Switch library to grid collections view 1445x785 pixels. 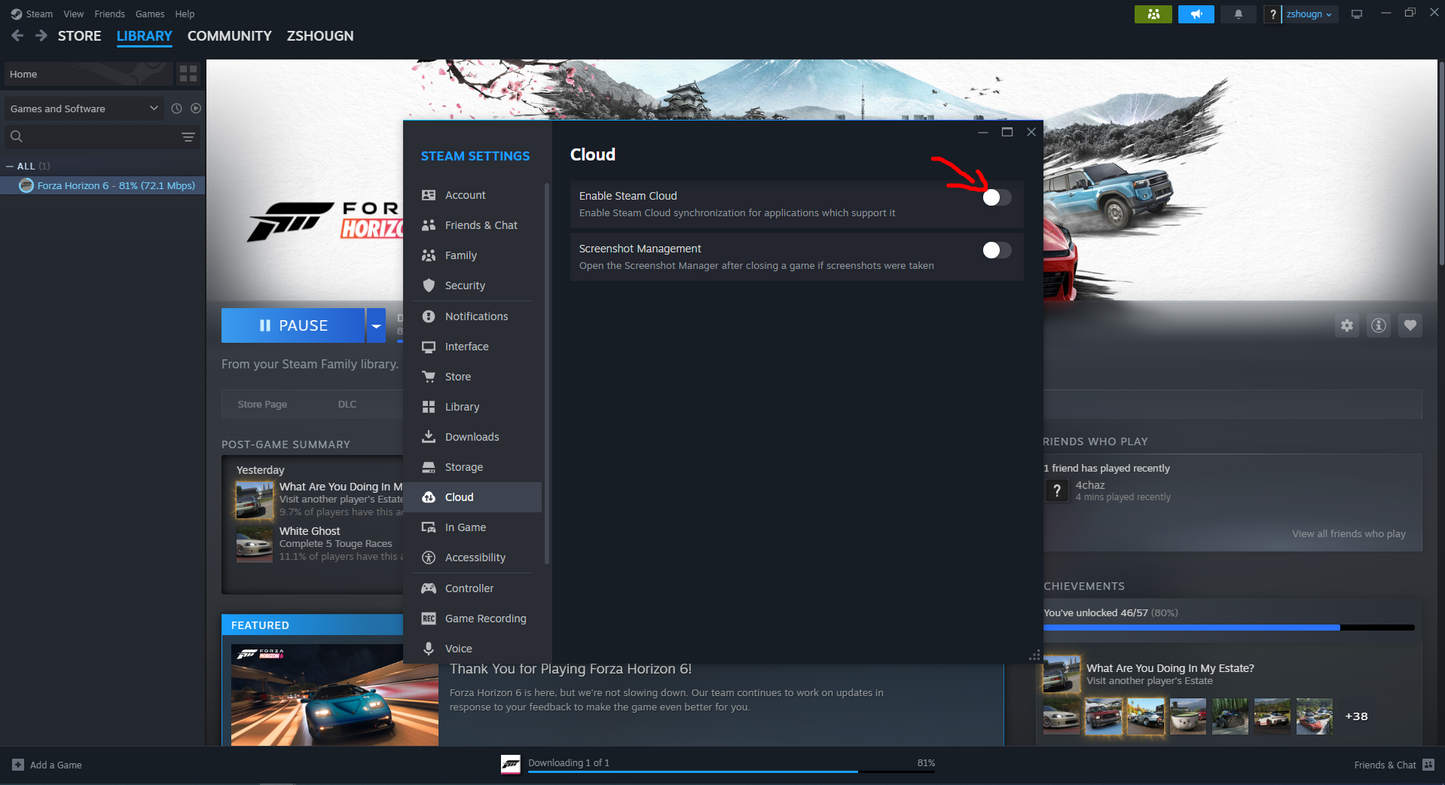pos(188,74)
